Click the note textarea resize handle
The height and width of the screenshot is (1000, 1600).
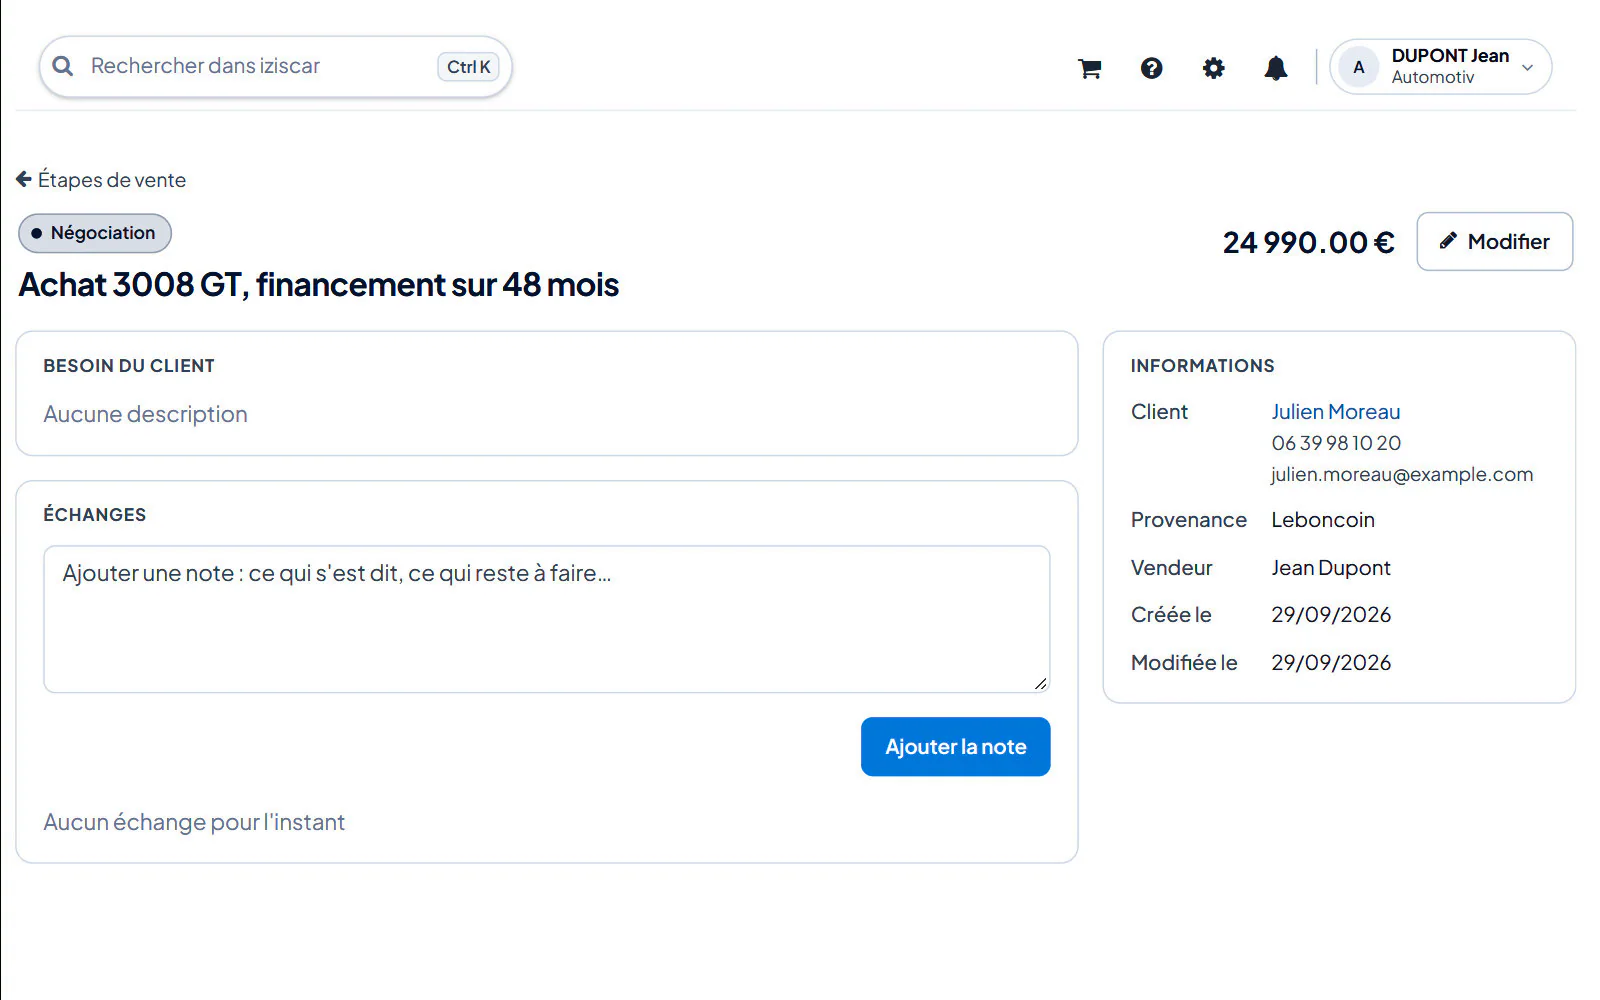coord(1040,683)
